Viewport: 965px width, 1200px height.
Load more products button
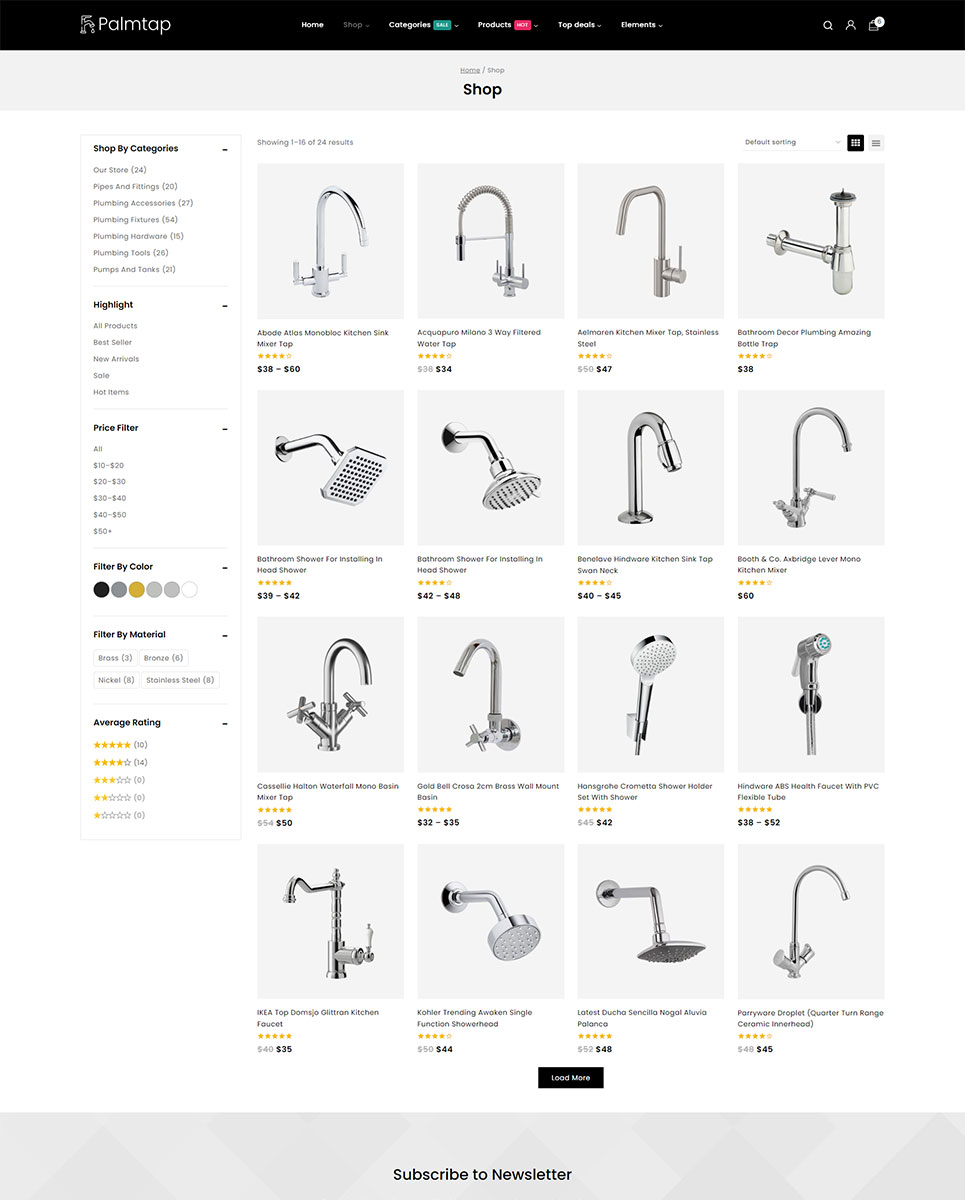571,1078
